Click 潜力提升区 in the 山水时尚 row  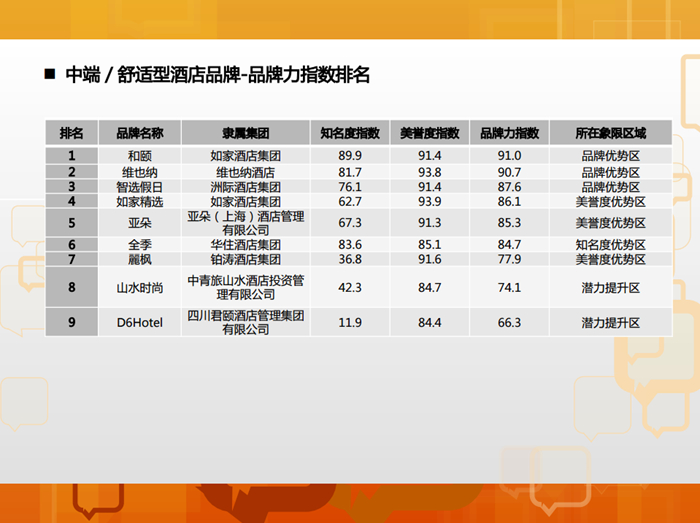point(611,288)
